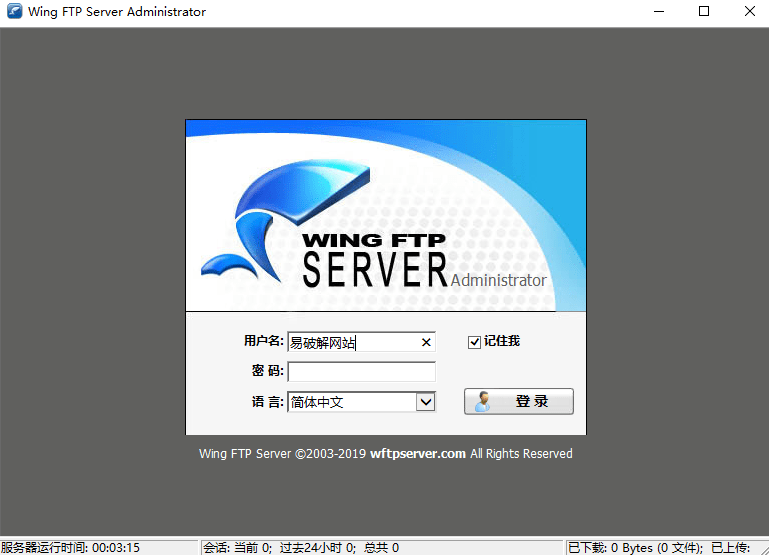Close the Wing FTP Server Administrator window
This screenshot has width=769, height=555.
[749, 12]
